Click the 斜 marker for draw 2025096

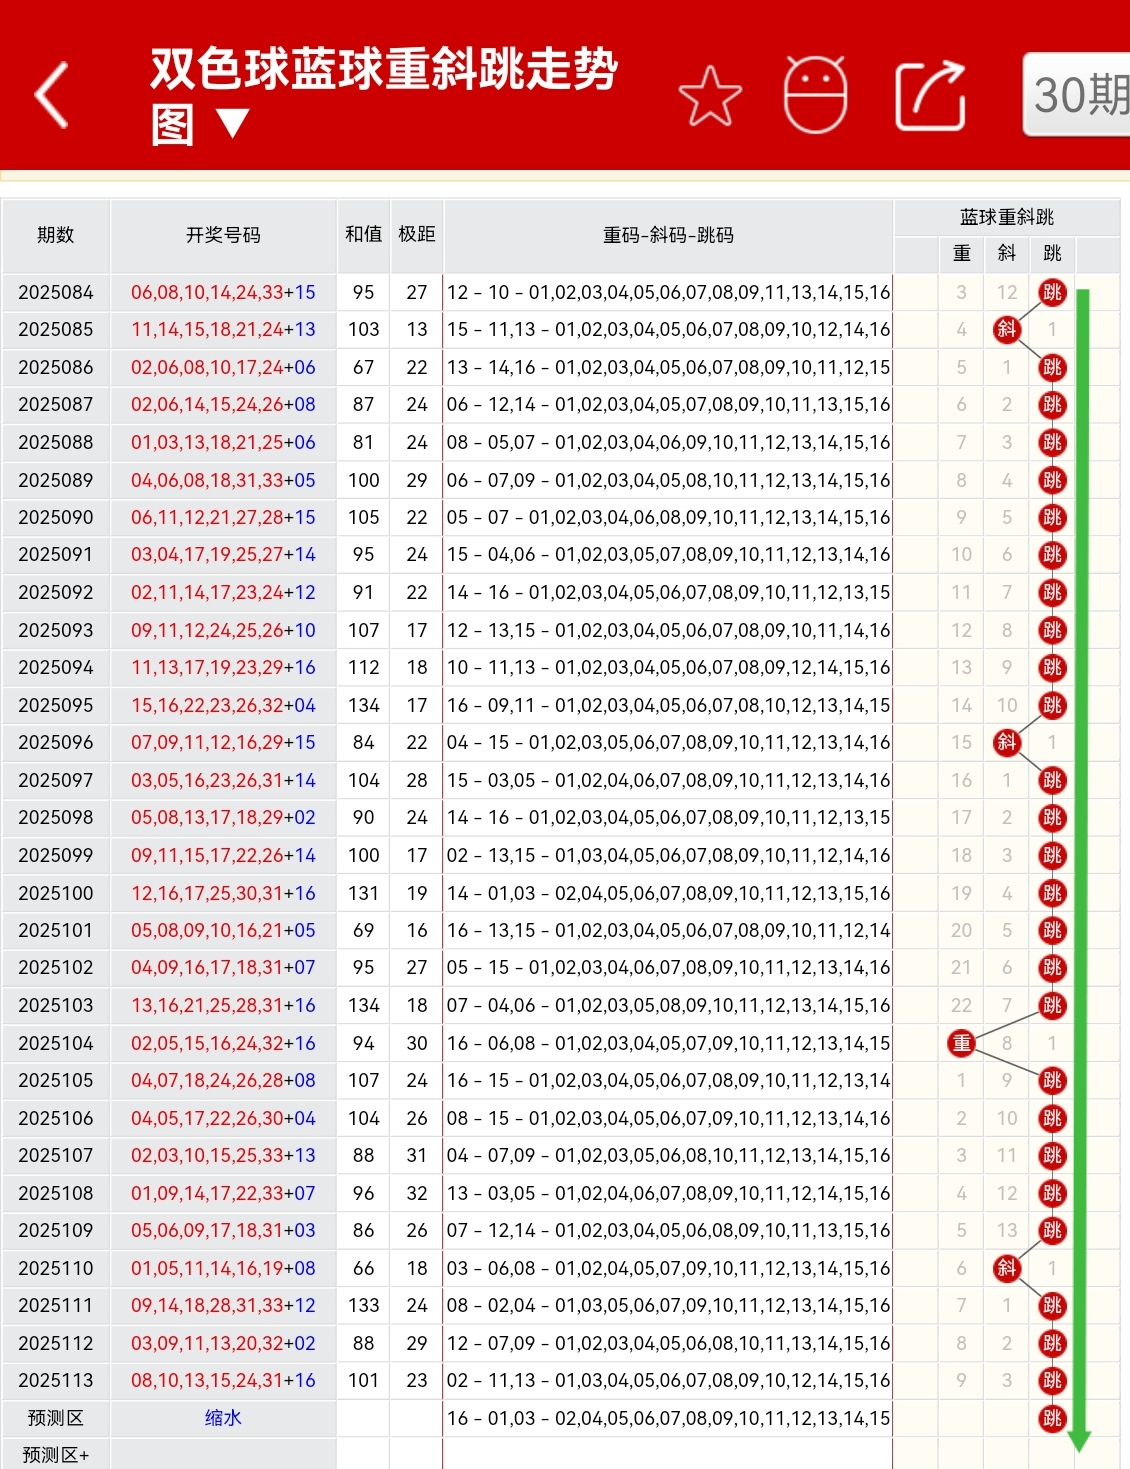[x=1006, y=743]
